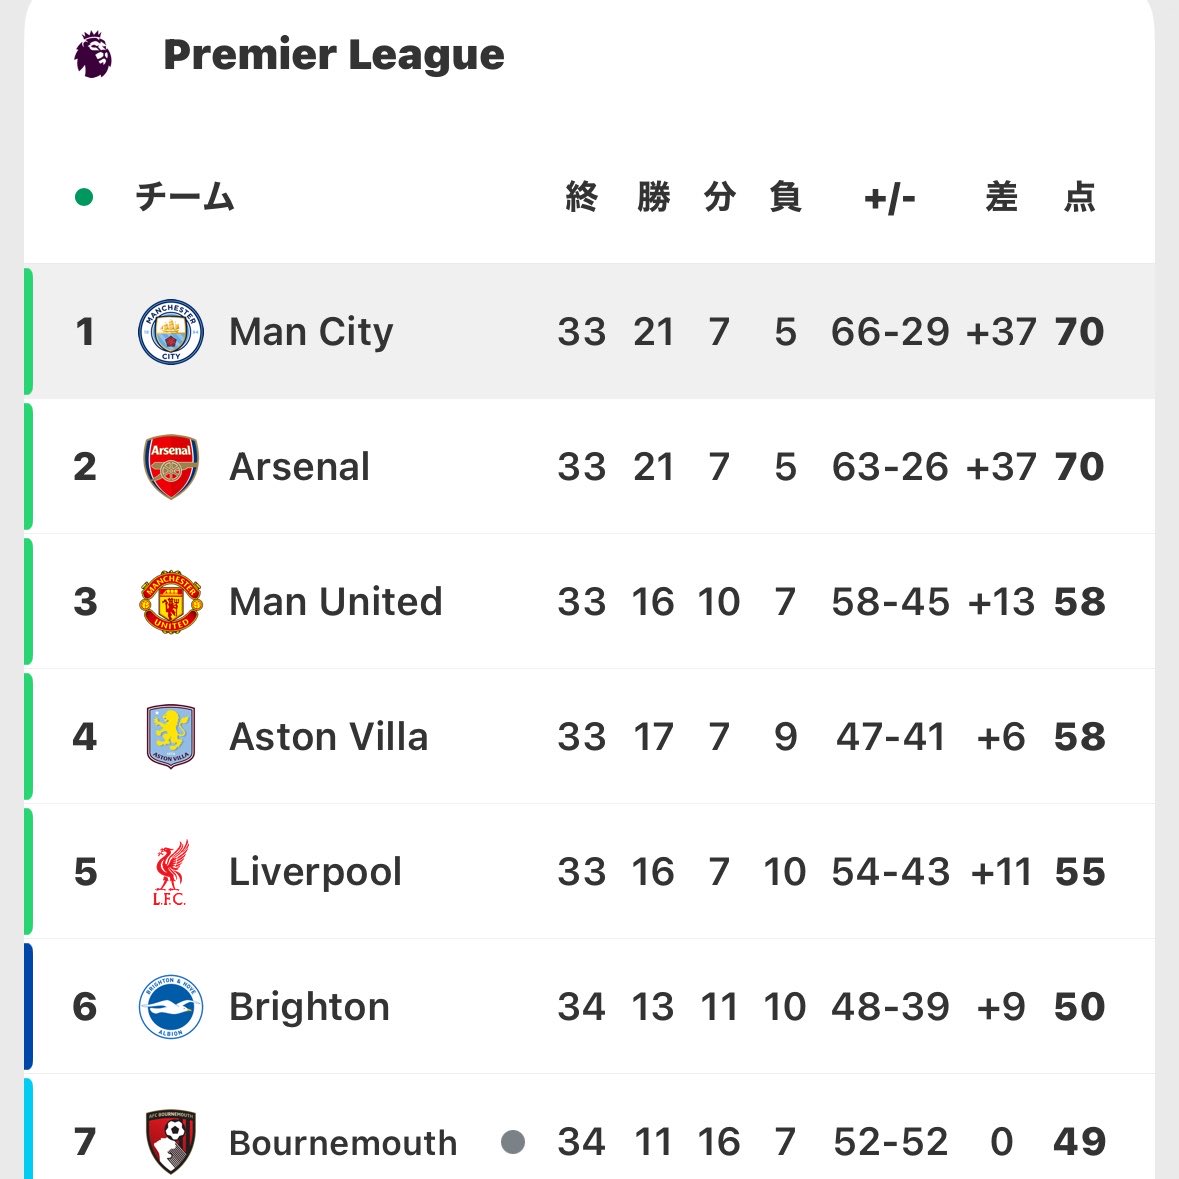Tap the grey dot beside Bournemouth
Image resolution: width=1179 pixels, height=1179 pixels.
tap(513, 1141)
